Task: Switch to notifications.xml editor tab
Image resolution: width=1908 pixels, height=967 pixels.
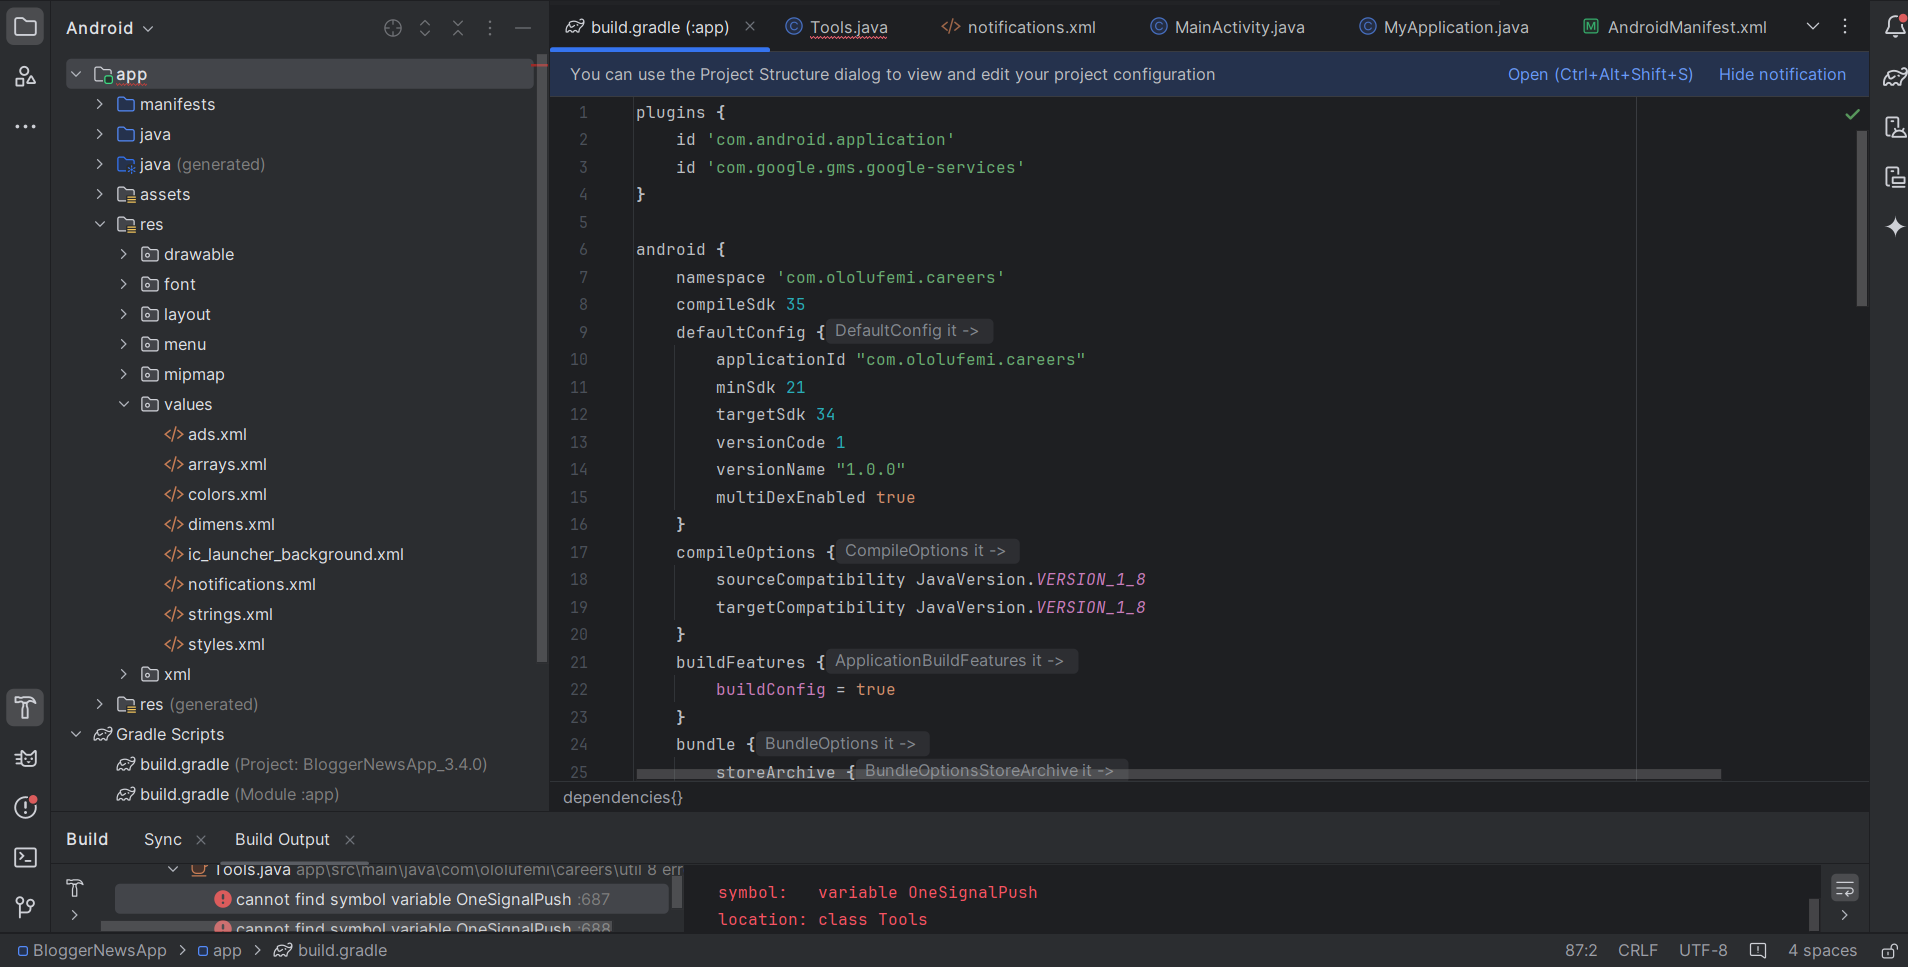Action: (x=1018, y=27)
